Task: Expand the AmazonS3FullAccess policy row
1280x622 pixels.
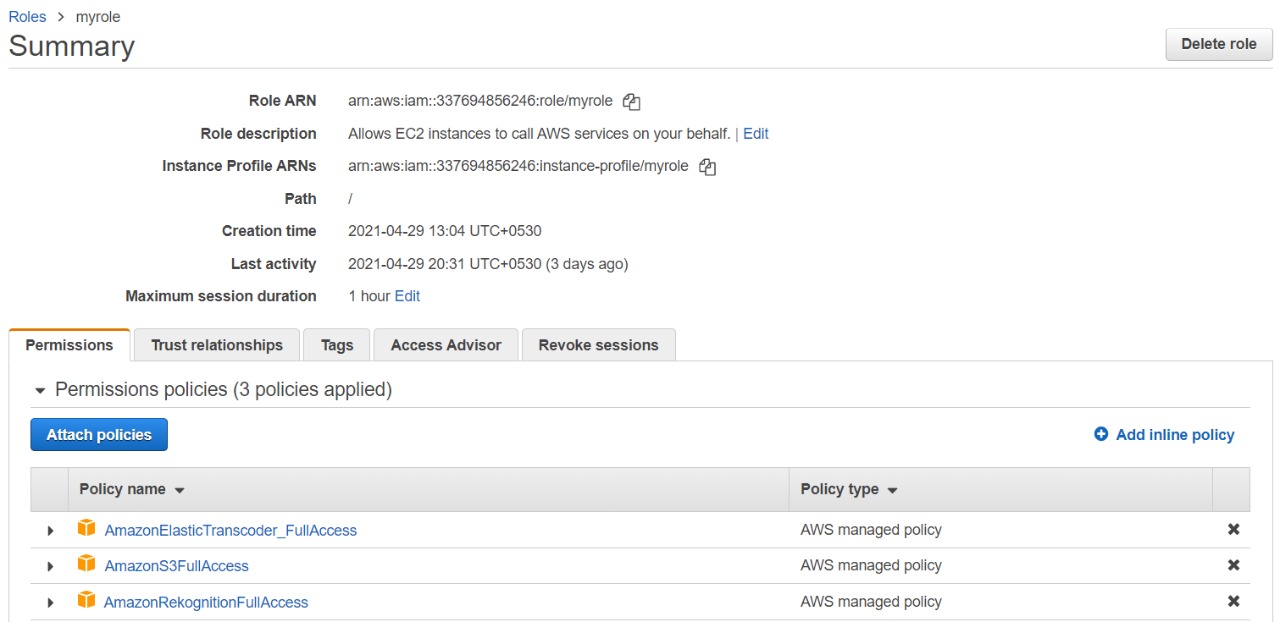Action: pos(50,567)
